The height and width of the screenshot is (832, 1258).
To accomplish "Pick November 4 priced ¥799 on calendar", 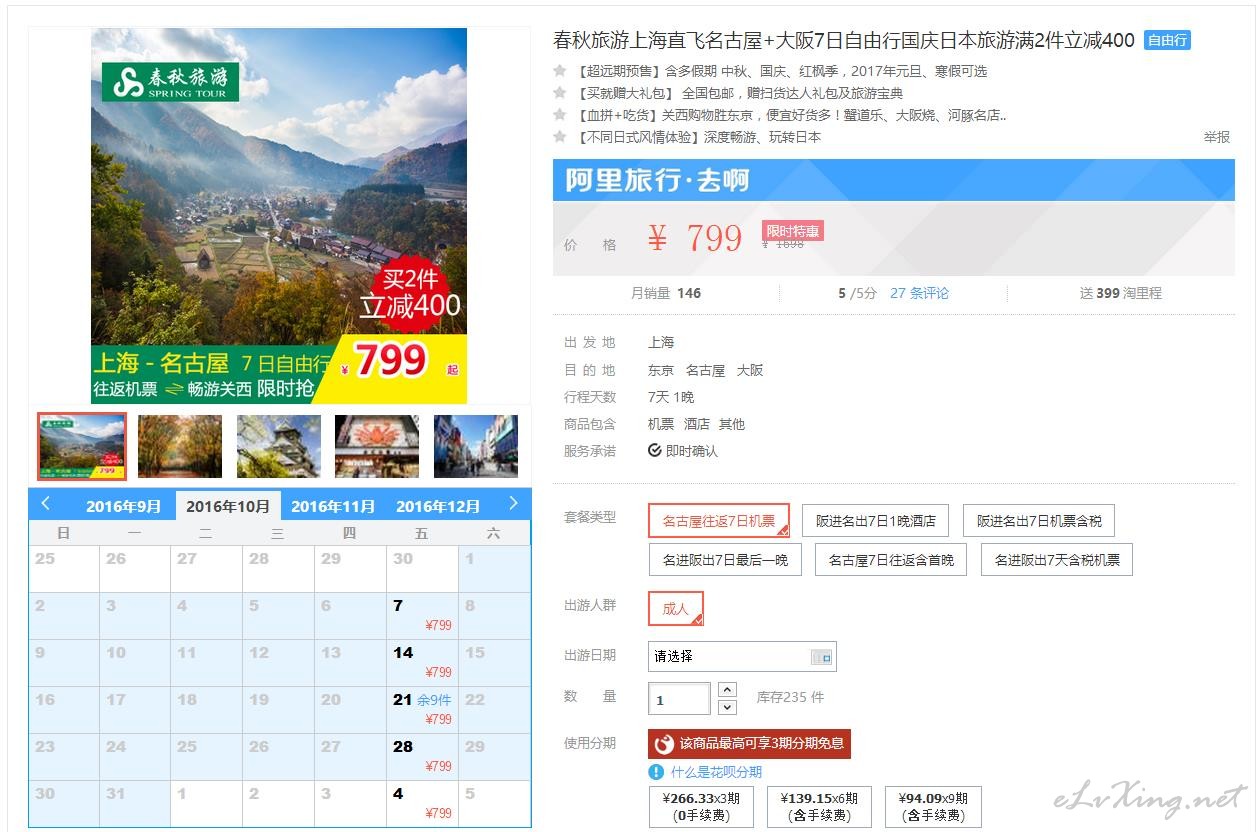I will tap(422, 803).
